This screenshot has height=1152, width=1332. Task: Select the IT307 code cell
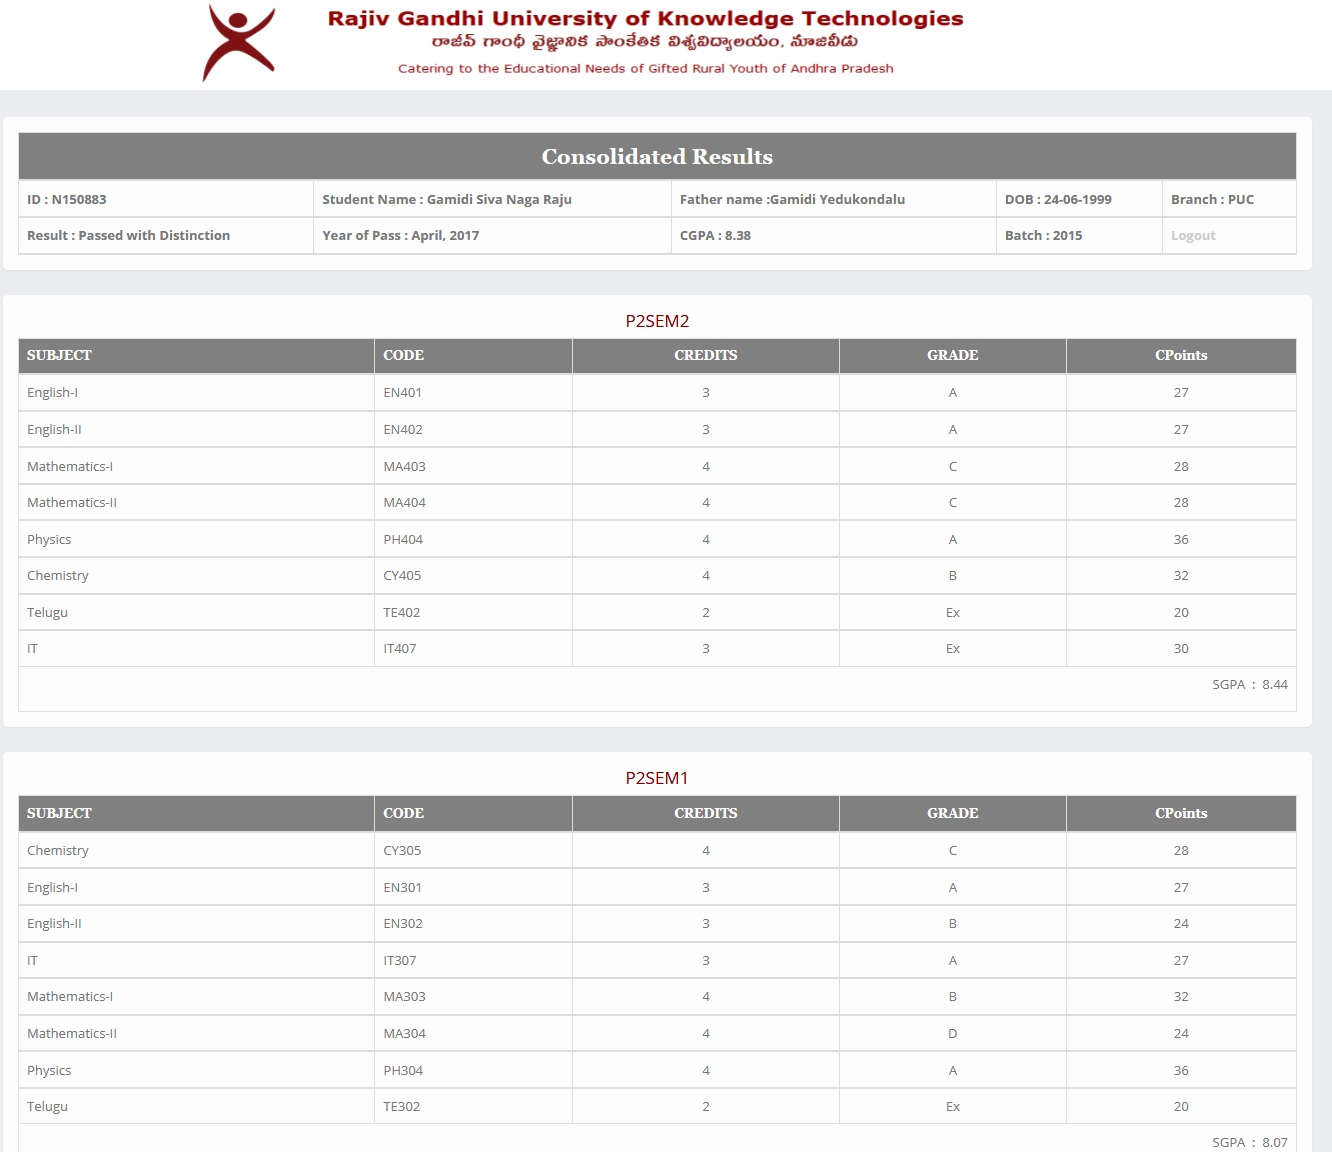[x=473, y=961]
